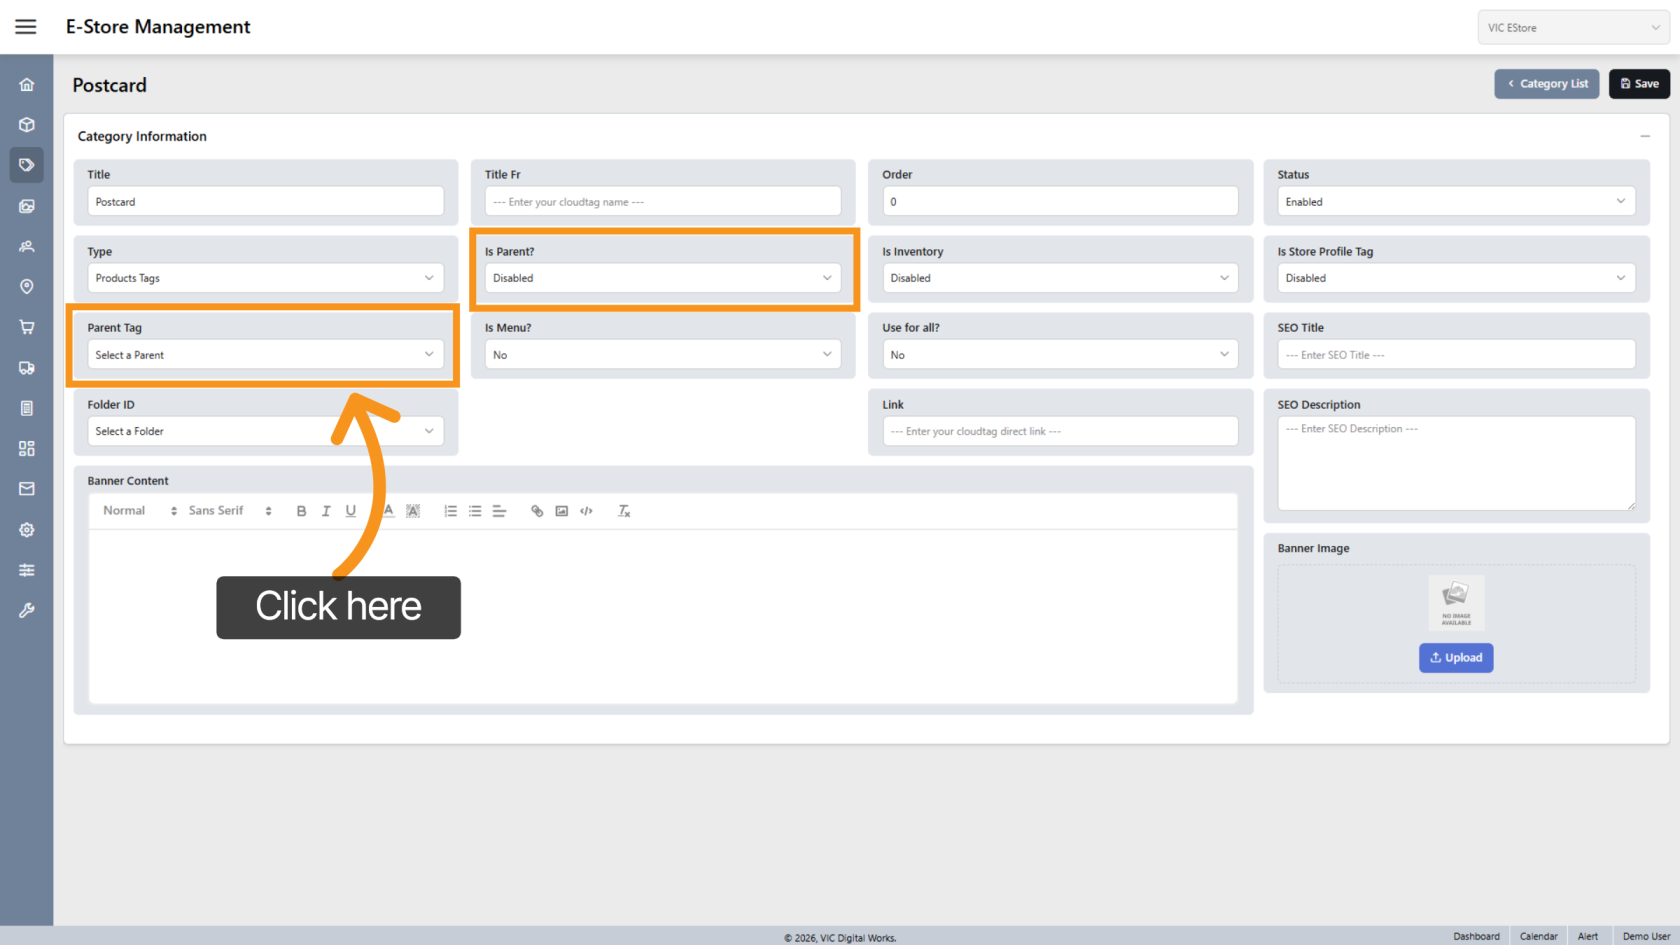
Task: Go to Dashboard in footer
Action: click(x=1476, y=936)
